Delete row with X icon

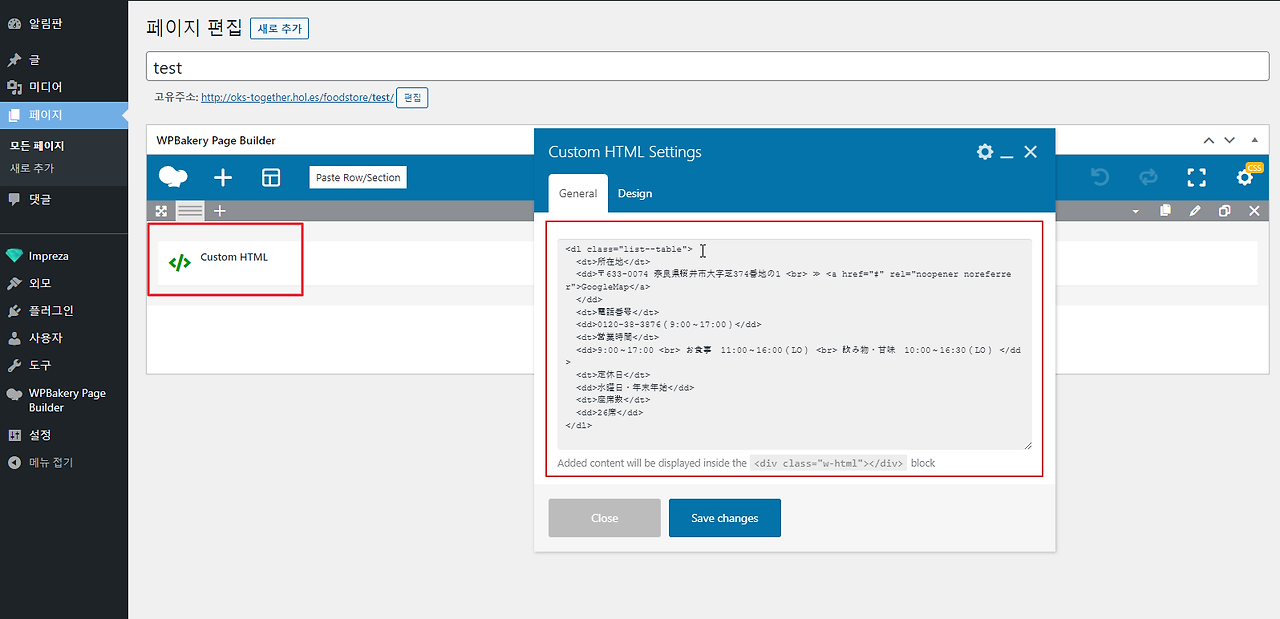tap(1254, 211)
